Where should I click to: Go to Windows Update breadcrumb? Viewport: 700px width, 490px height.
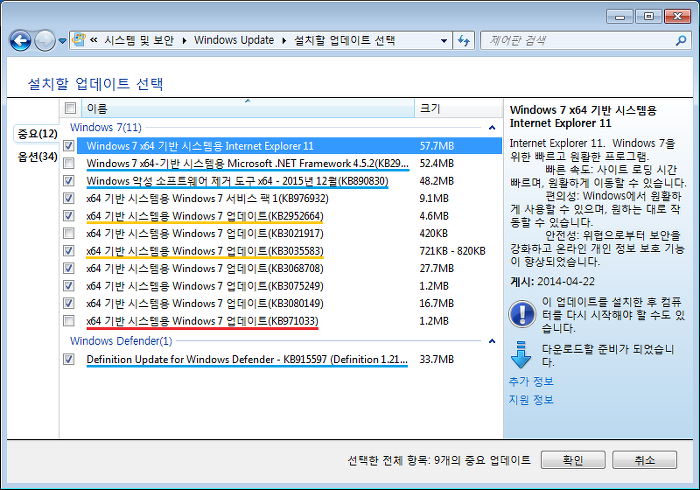[234, 40]
